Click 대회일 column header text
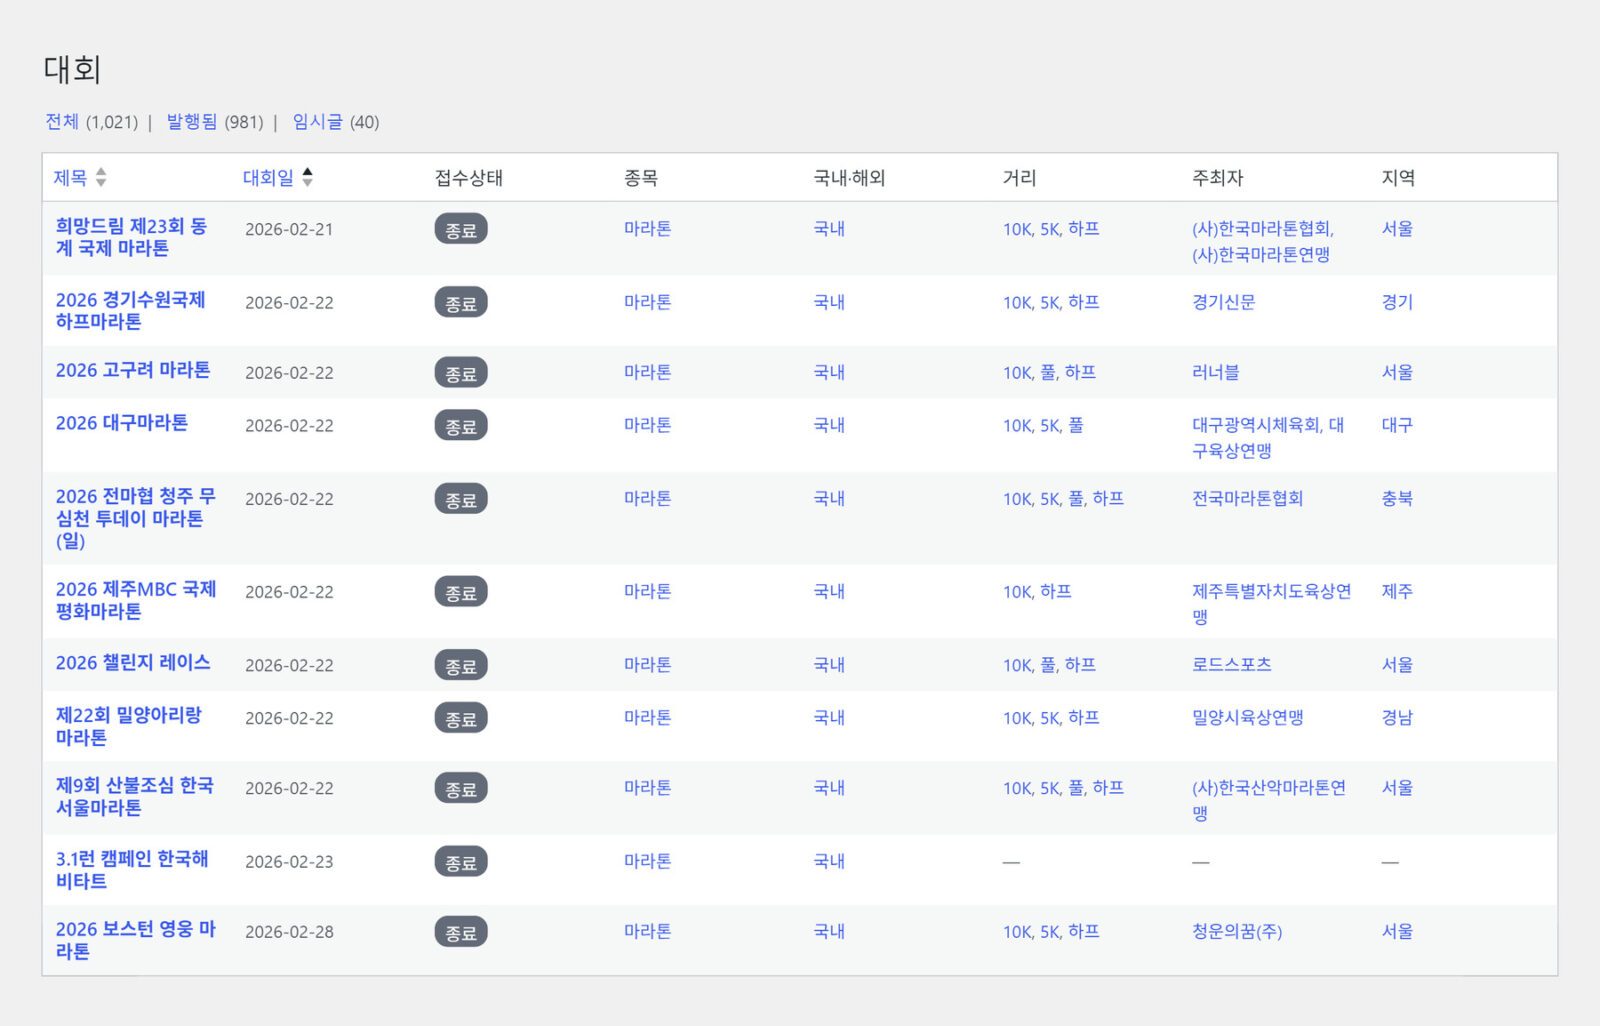Screen dimensions: 1600x1026 point(269,178)
